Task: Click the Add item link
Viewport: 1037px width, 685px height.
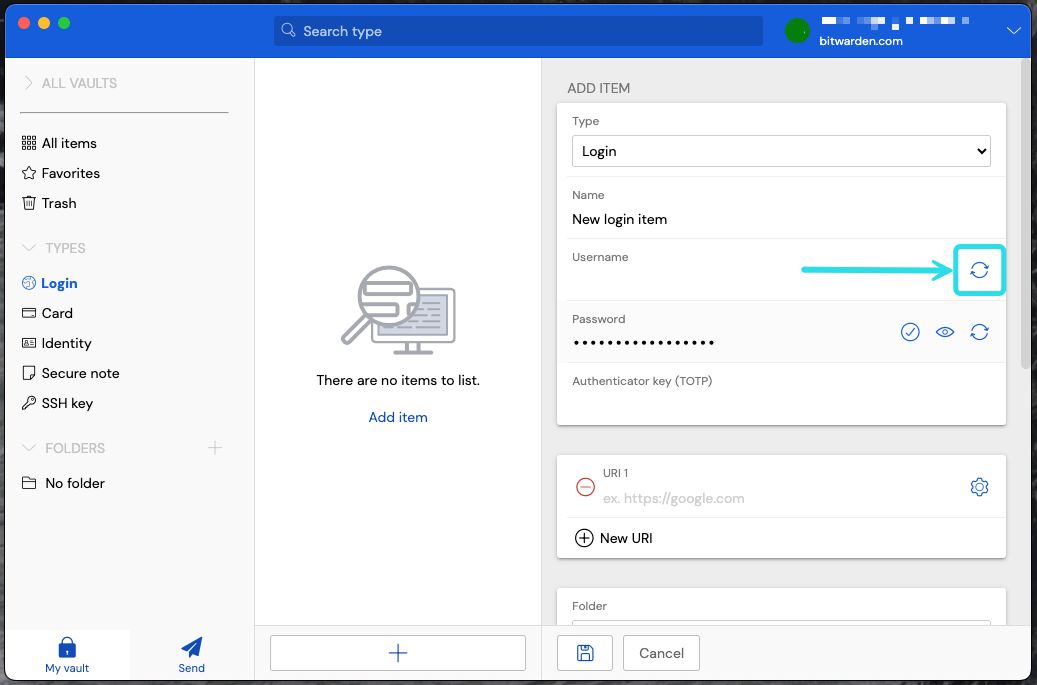Action: click(x=398, y=417)
